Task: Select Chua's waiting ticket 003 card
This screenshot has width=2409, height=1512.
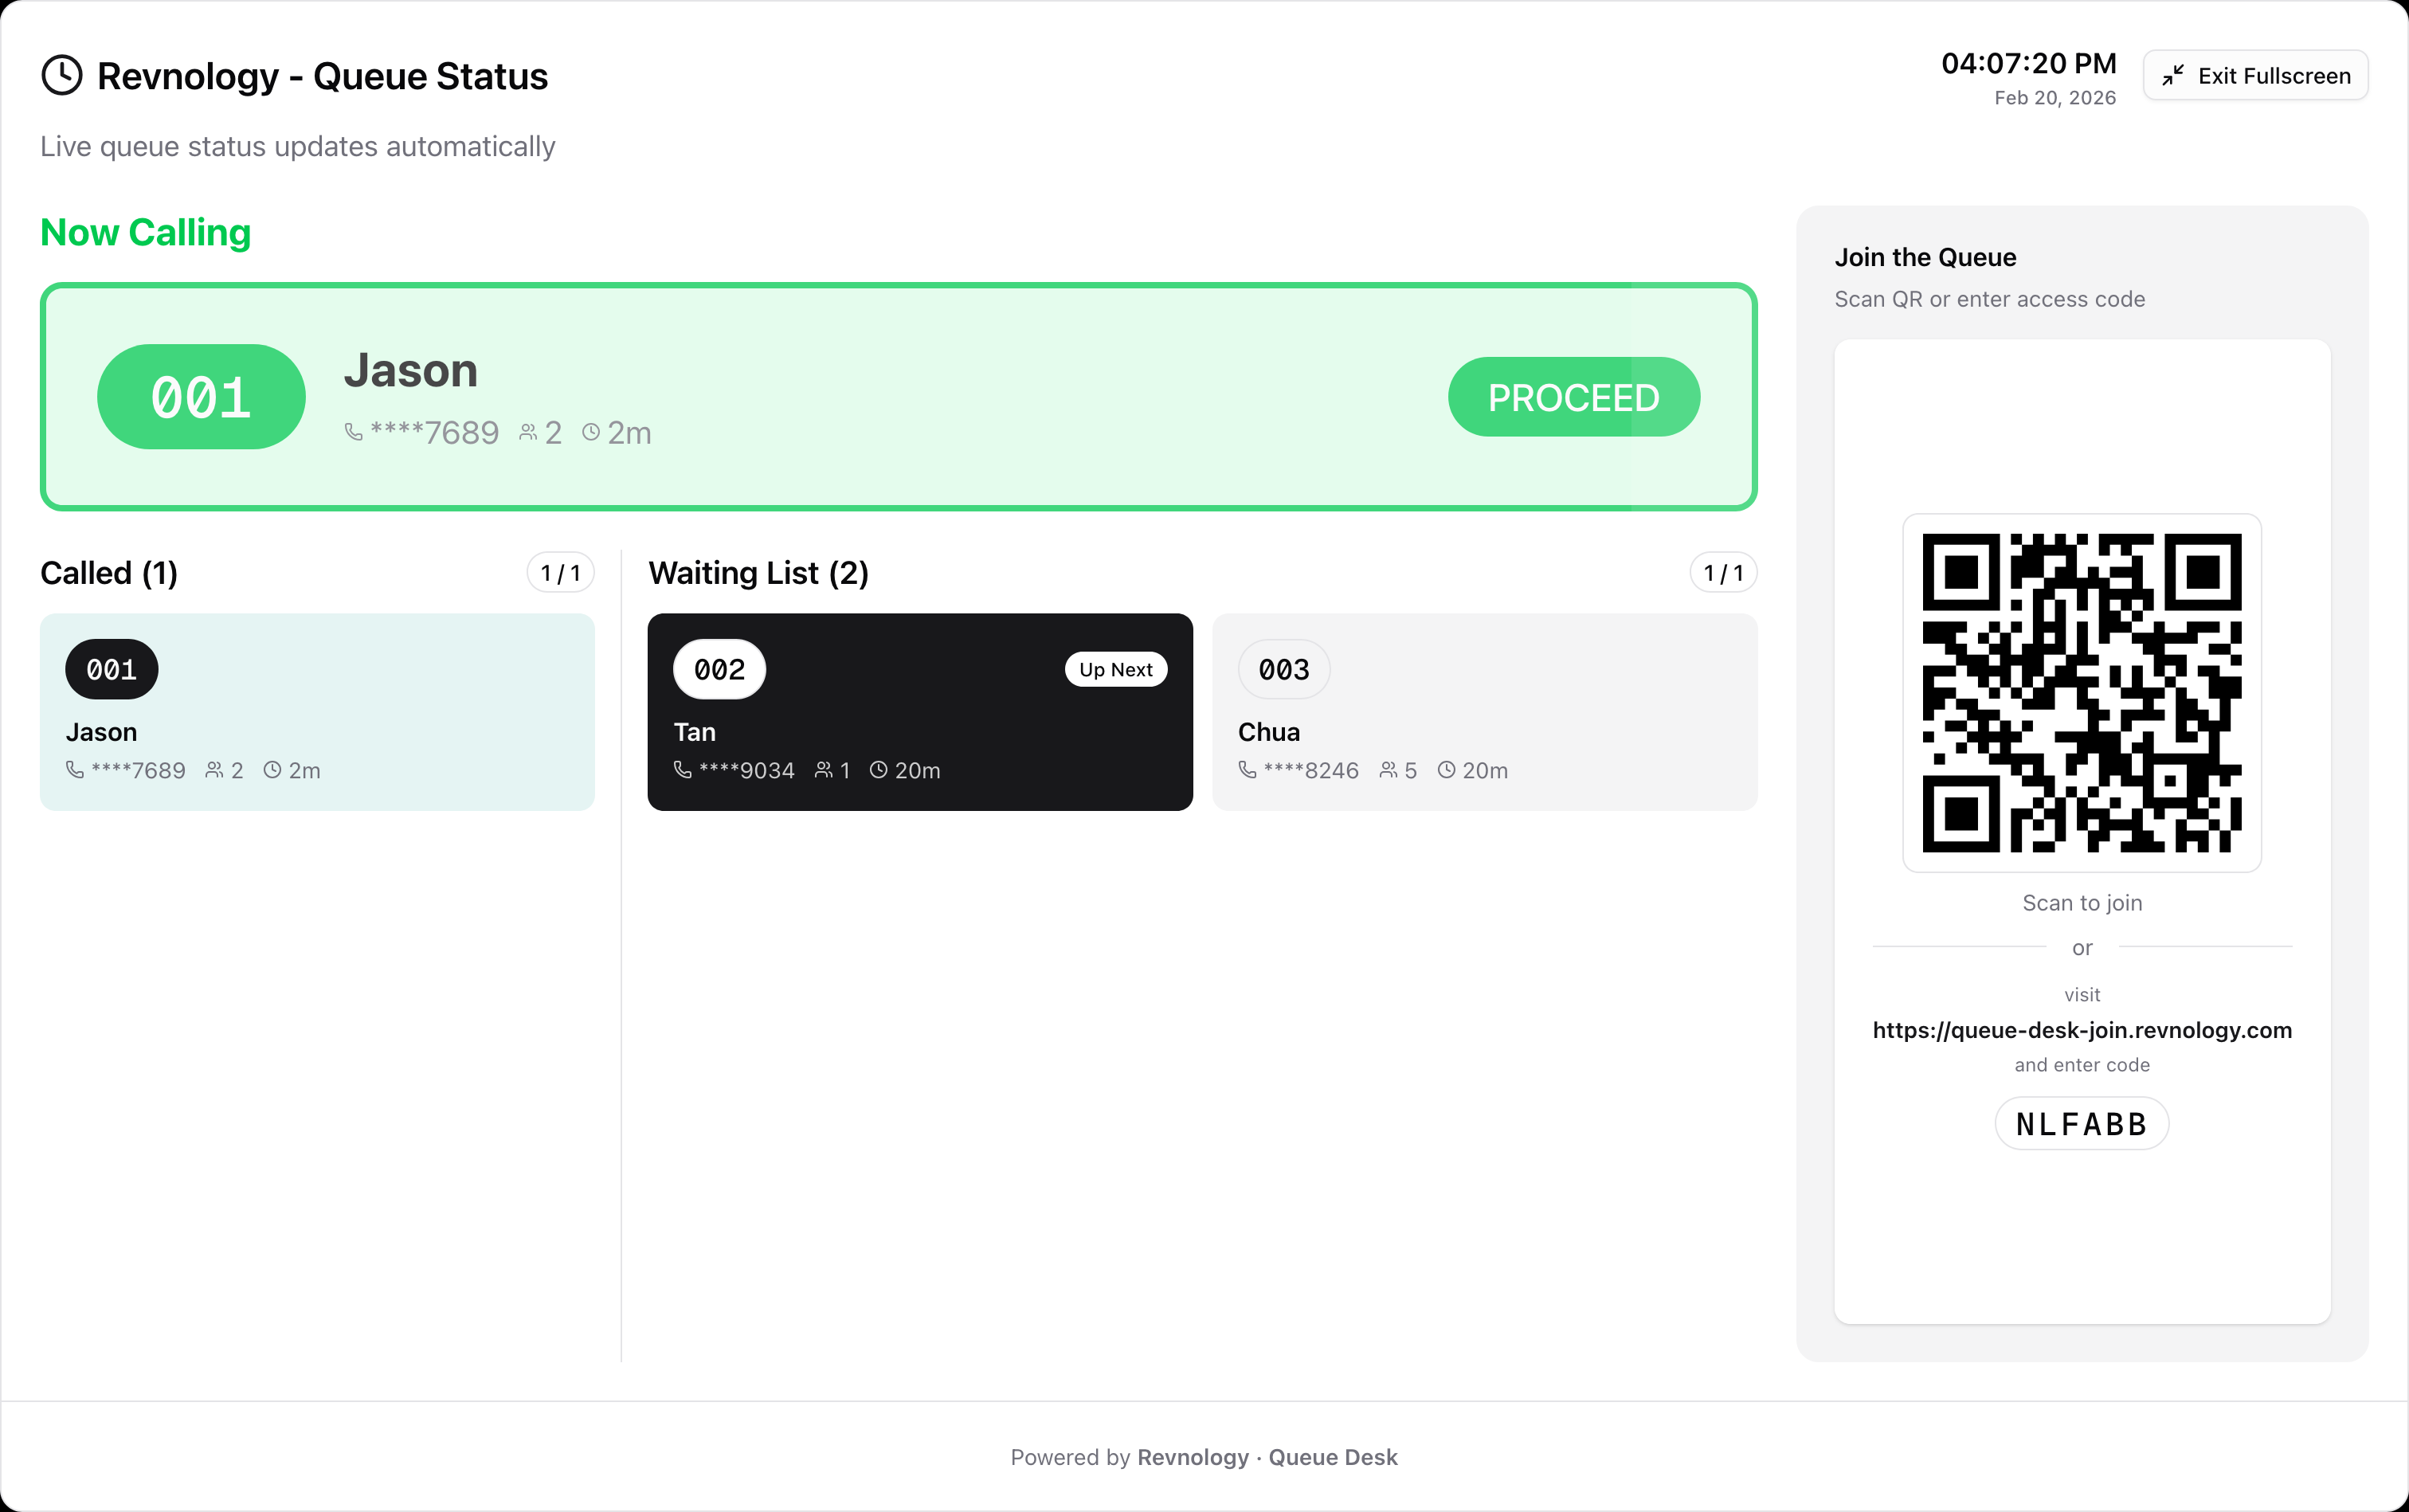Action: 1484,711
